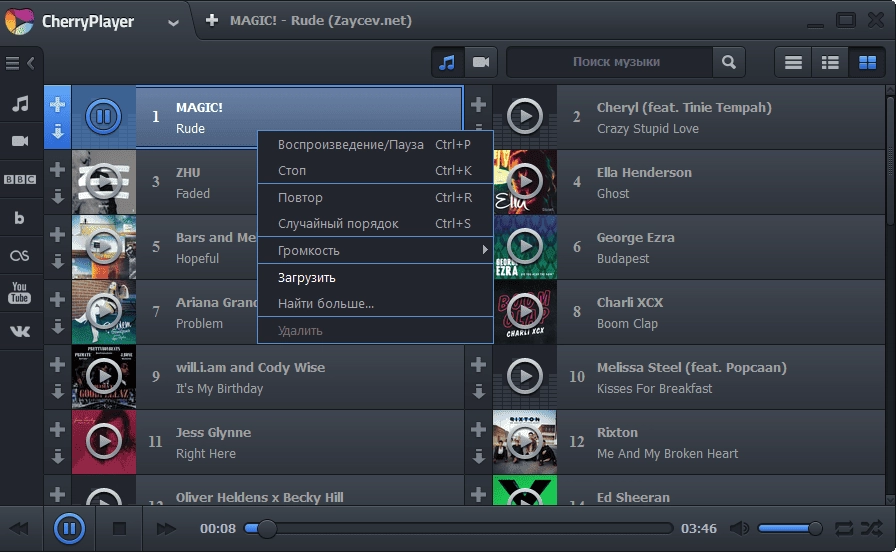Add Bars and Melody Hopeful to playlist
The height and width of the screenshot is (553, 896).
[x=57, y=234]
